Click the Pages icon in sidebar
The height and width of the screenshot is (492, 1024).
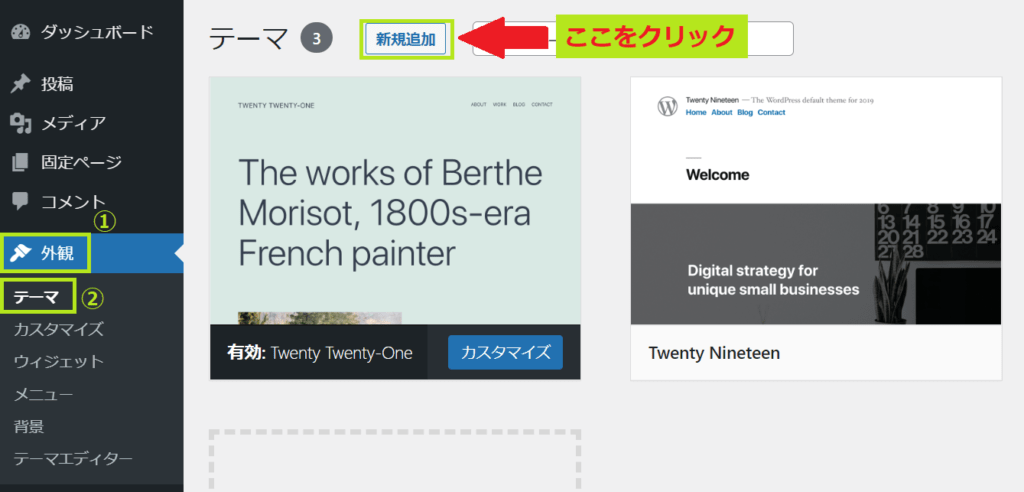[21, 162]
